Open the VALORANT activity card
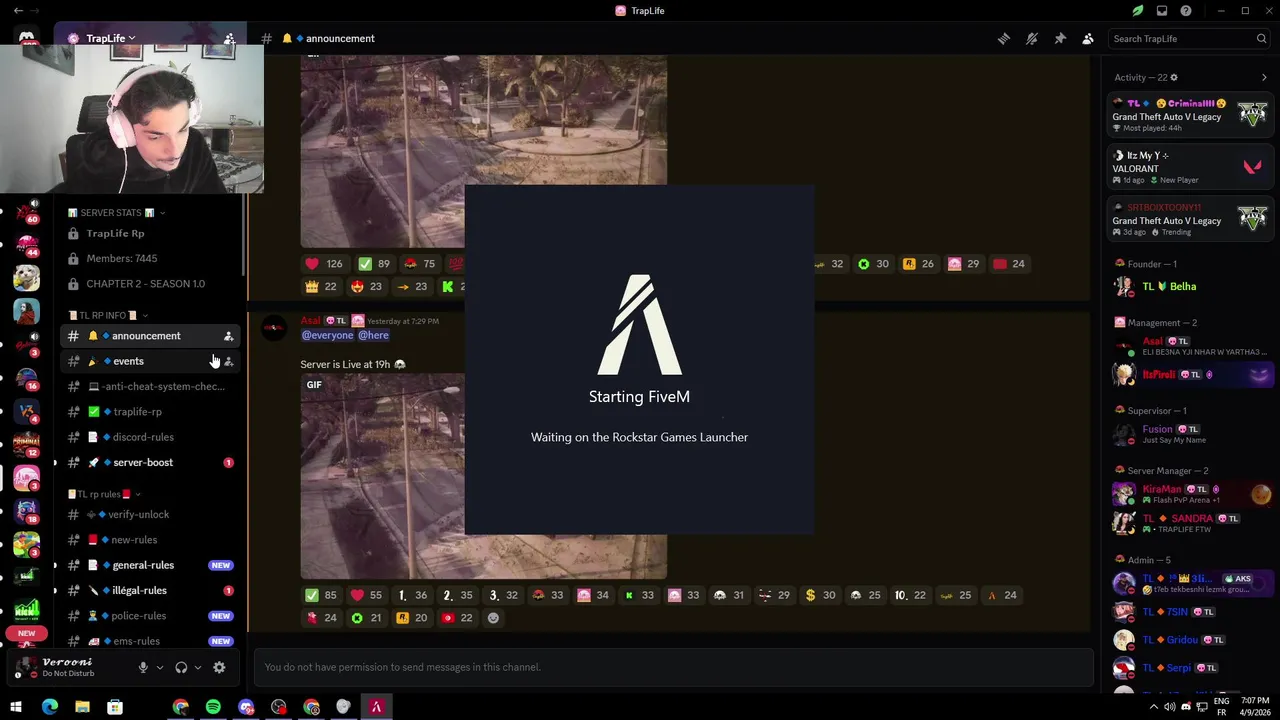Viewport: 1280px width, 720px height. 1190,167
